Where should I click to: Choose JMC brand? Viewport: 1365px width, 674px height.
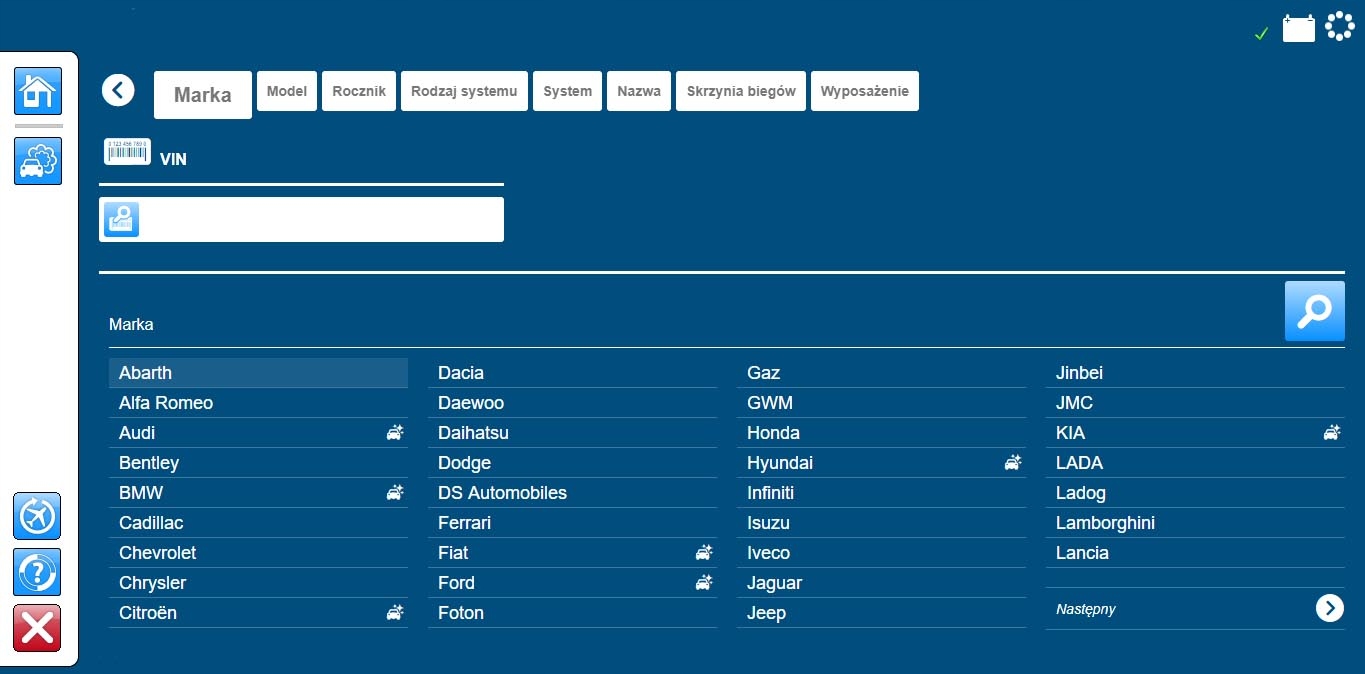[x=1195, y=403]
